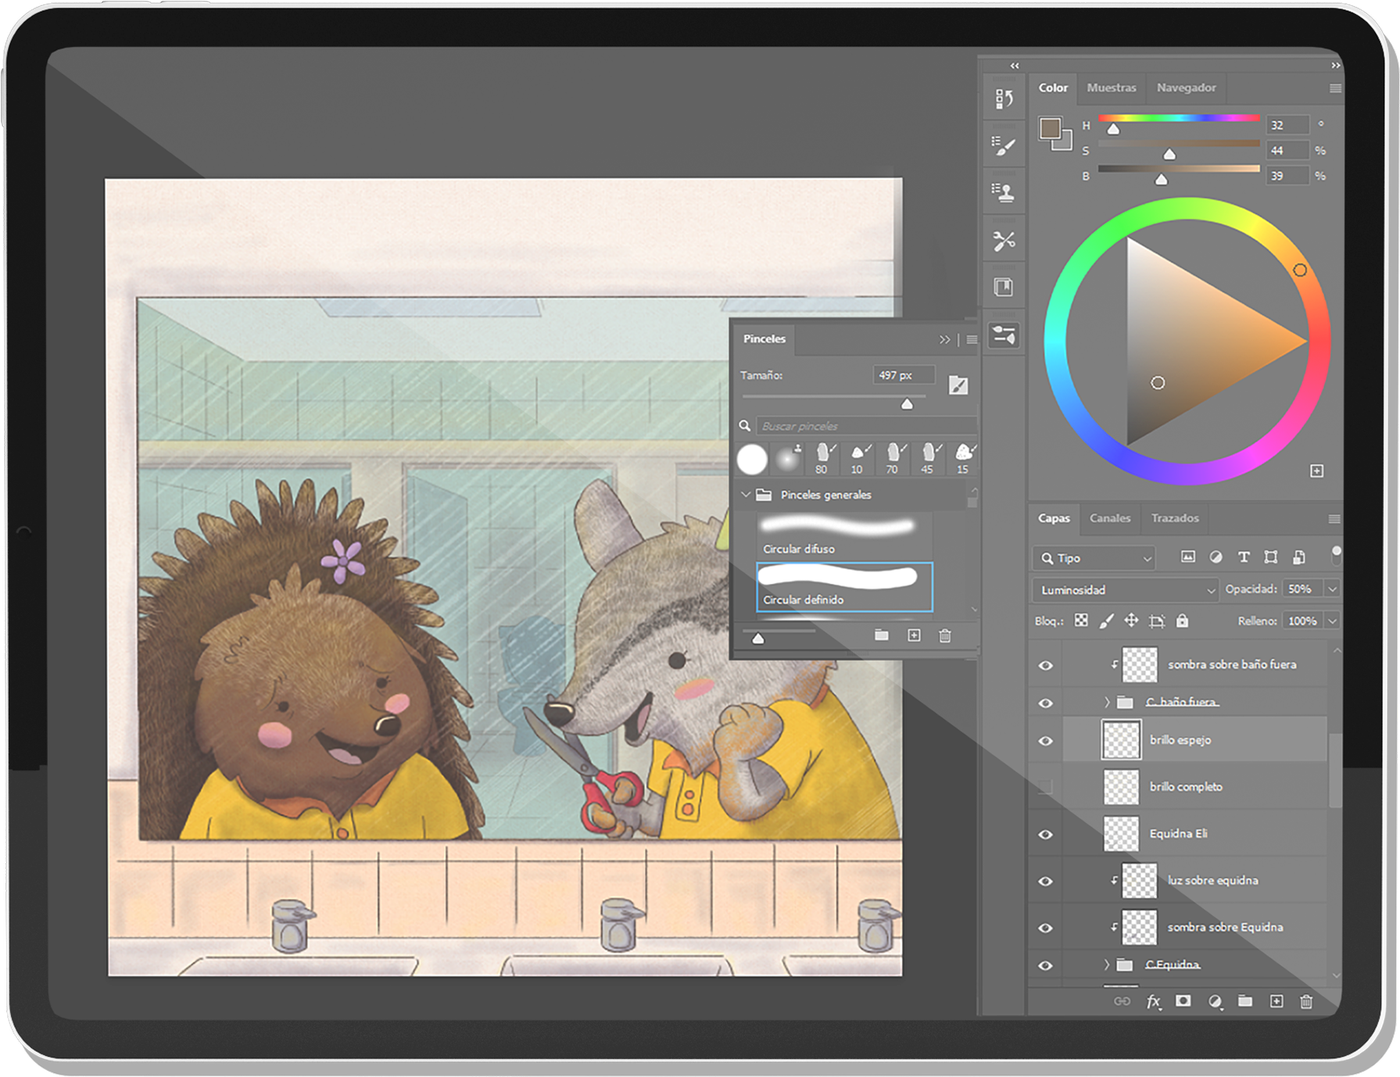Open the Clone Source panel icon

1004,191
